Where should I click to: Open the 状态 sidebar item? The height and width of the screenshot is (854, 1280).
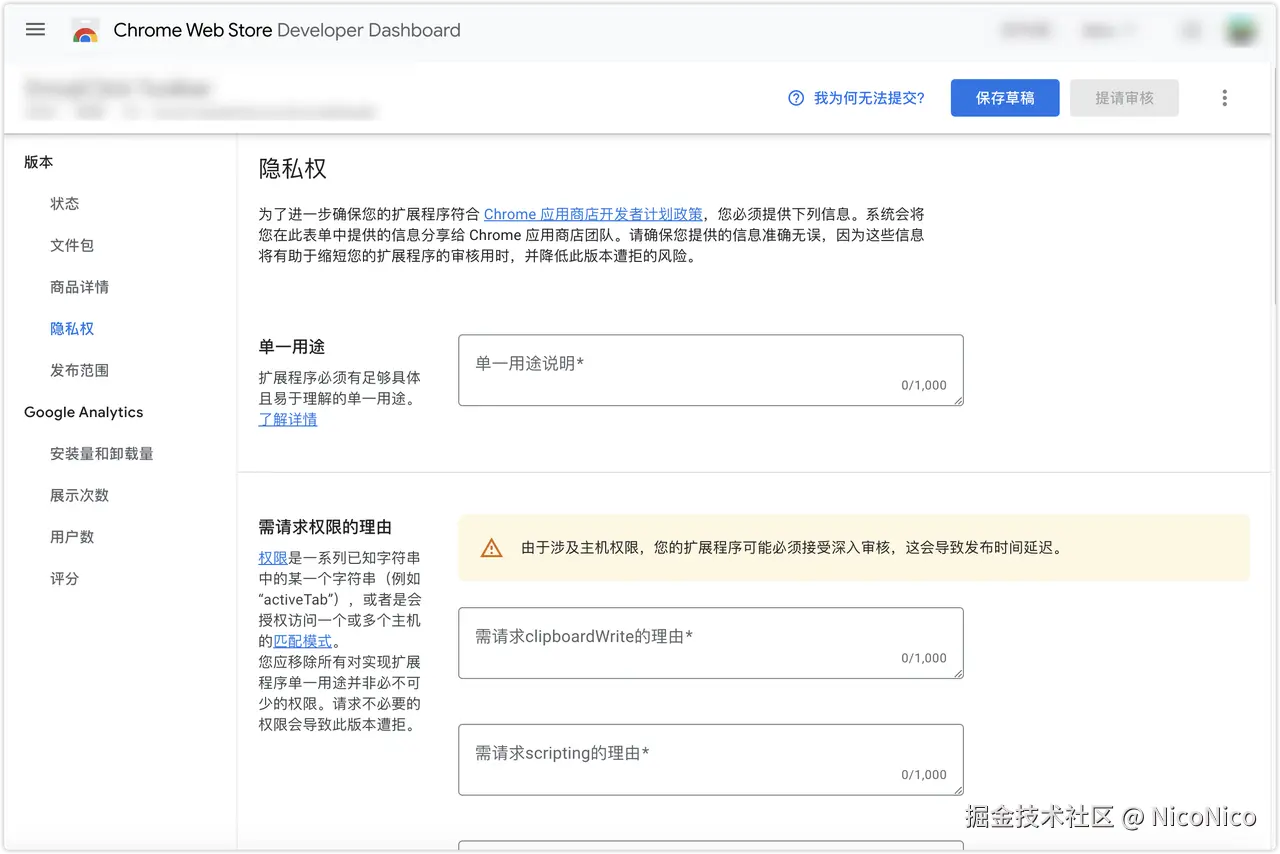point(65,203)
